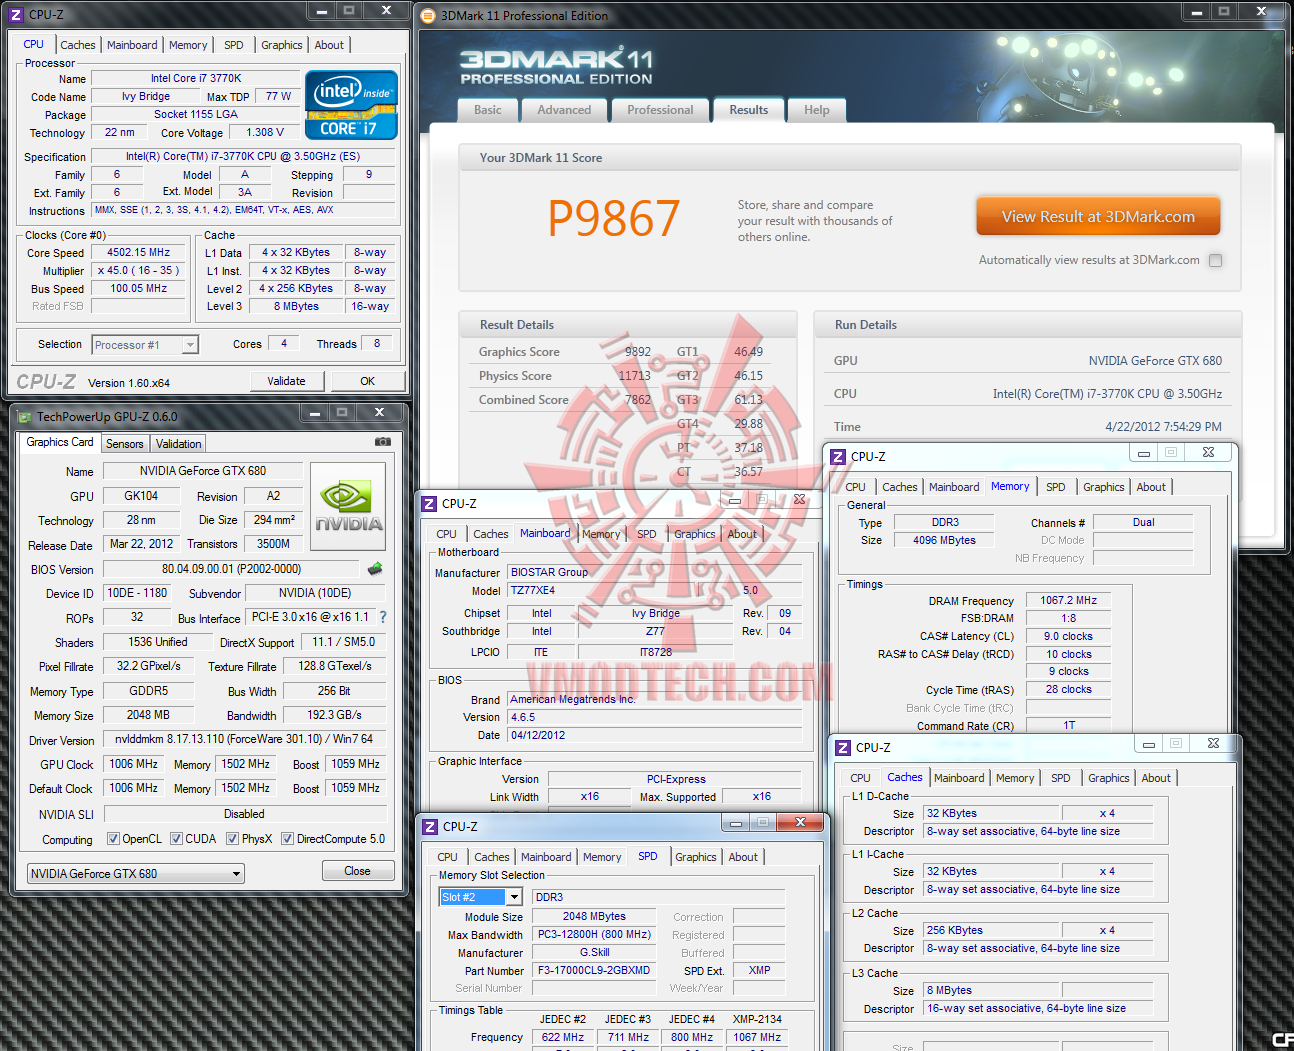This screenshot has width=1294, height=1051.
Task: Click the Specification field i7-3770K CPU
Action: 243,156
